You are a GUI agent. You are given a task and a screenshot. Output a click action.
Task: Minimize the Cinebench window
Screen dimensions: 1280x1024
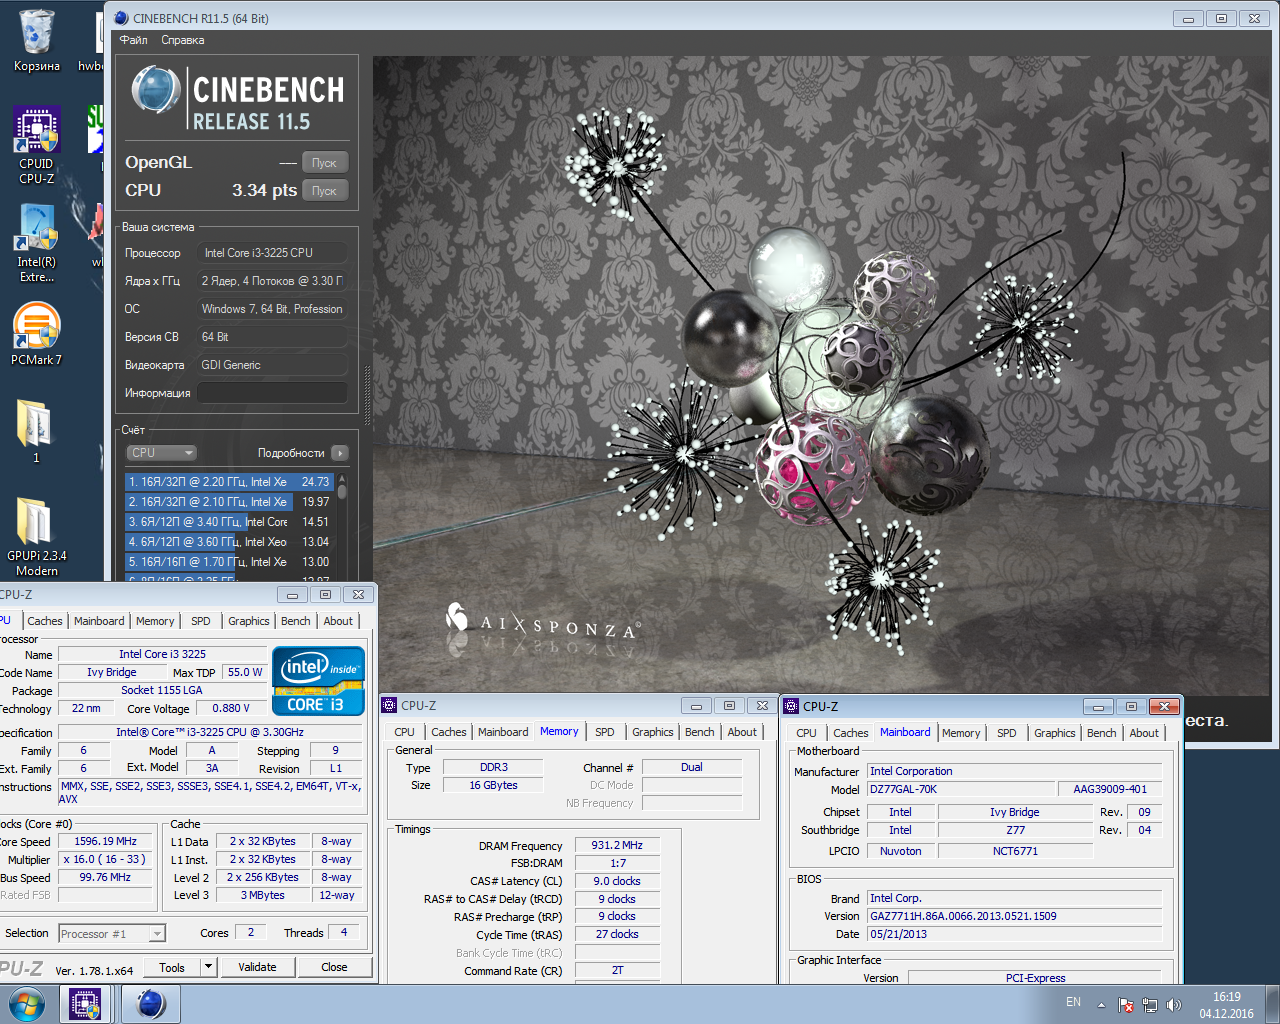tap(1188, 18)
